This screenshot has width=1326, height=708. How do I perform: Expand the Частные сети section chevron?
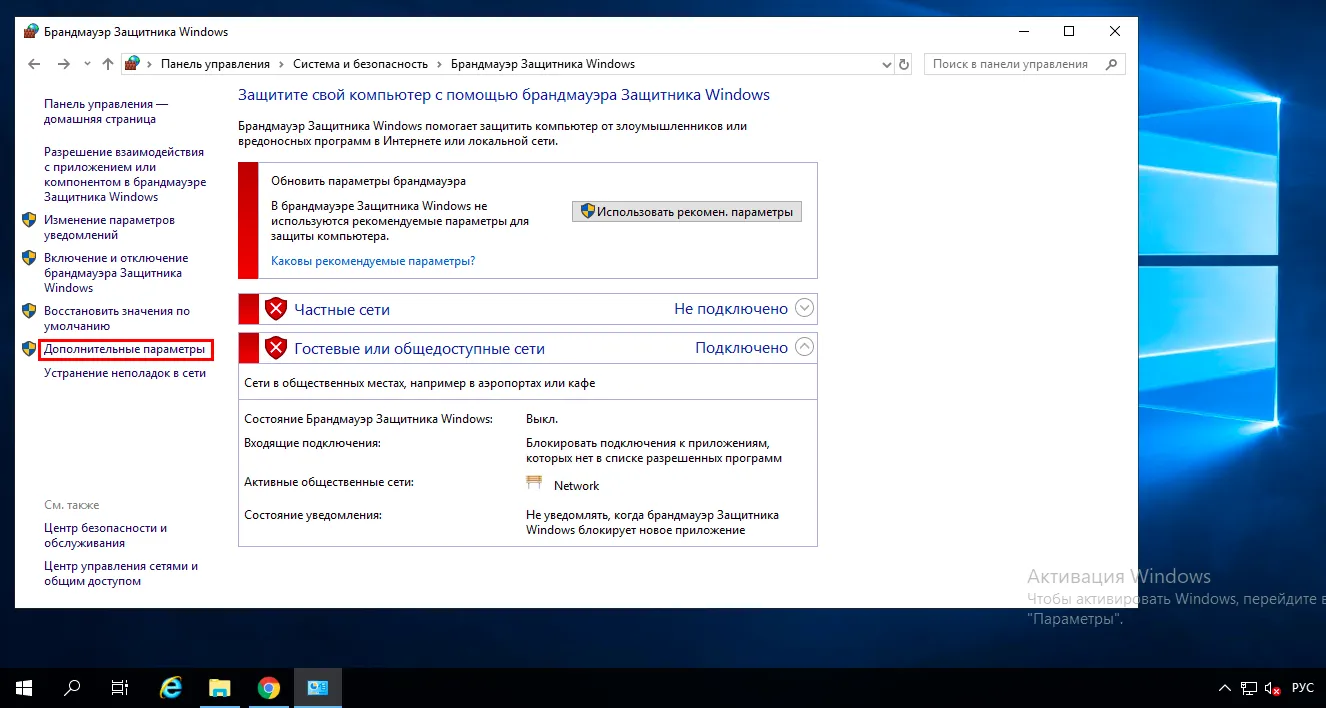pos(805,309)
